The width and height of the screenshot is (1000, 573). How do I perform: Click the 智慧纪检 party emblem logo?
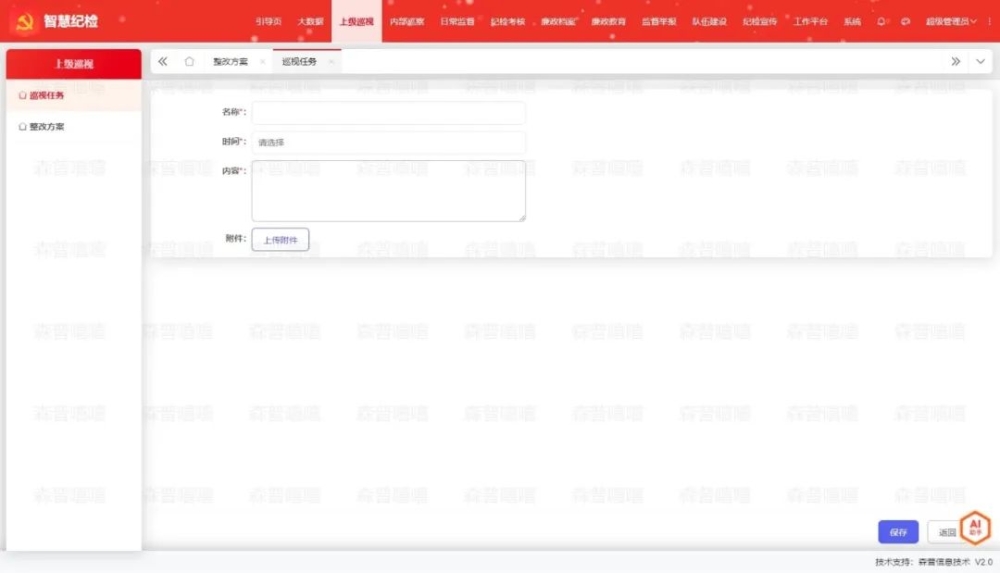(24, 21)
